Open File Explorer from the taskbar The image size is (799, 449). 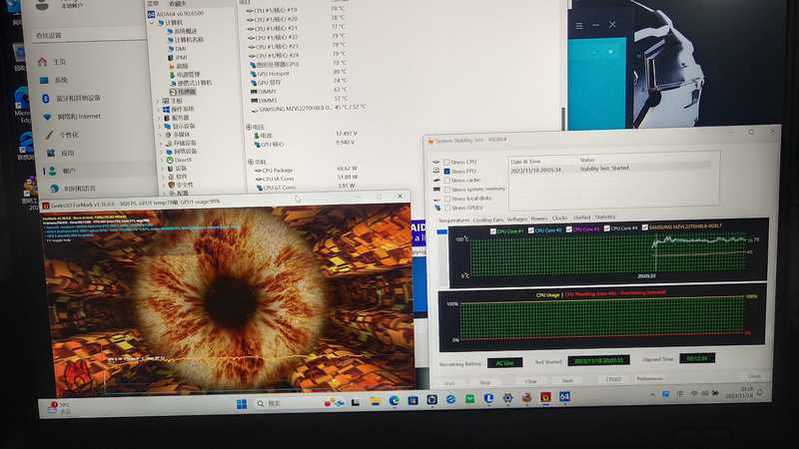tap(375, 402)
